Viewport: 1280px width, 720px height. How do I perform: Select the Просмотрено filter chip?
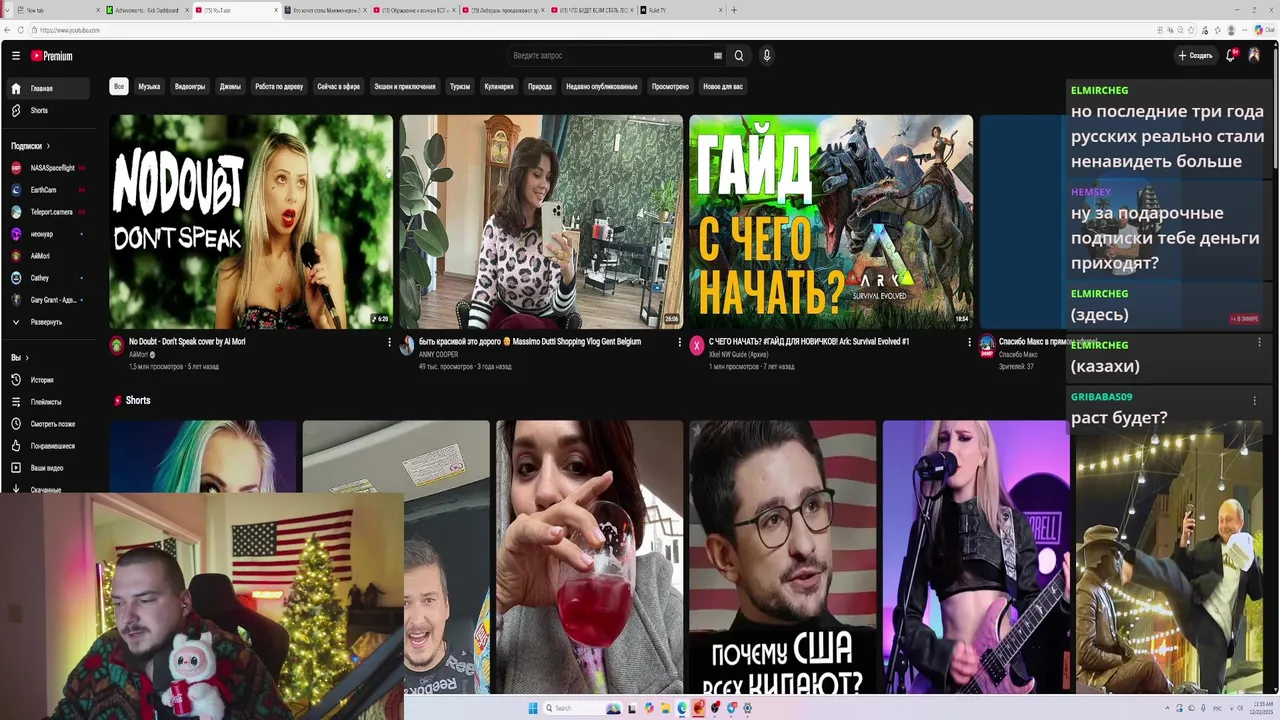coord(670,87)
